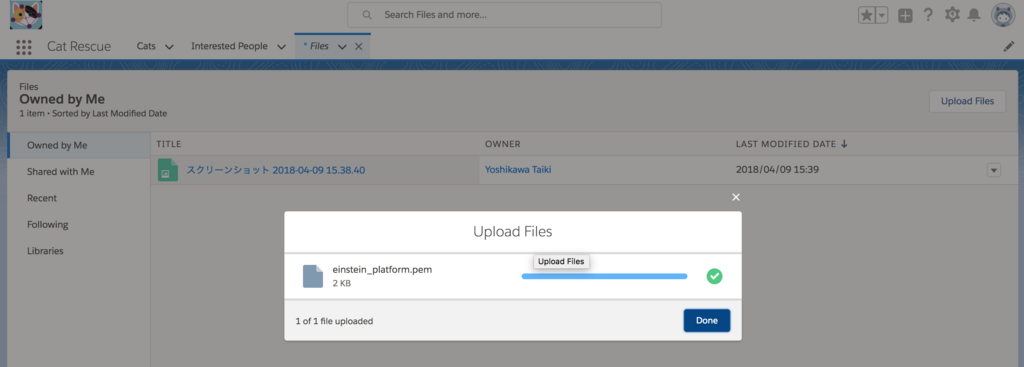Click the 1 of 1 file uploaded status
The image size is (1024, 367).
[x=334, y=321]
